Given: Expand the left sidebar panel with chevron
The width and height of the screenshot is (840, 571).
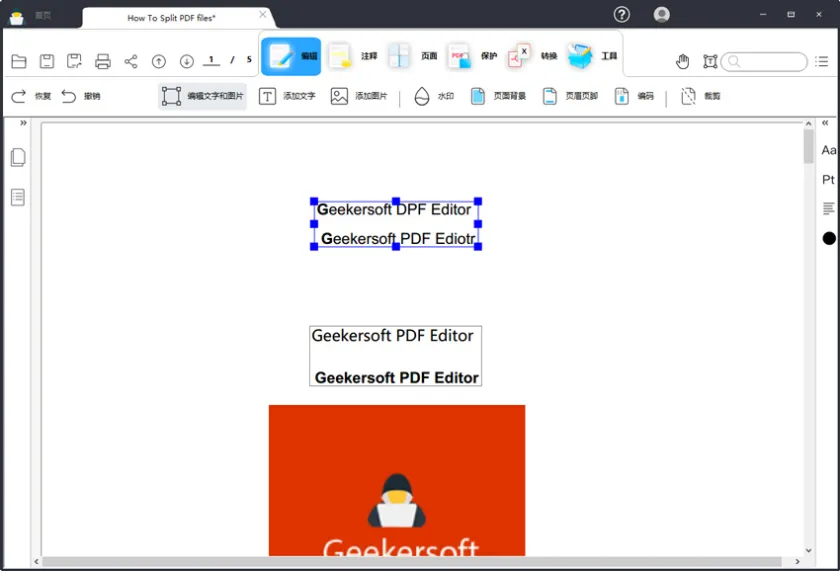Looking at the screenshot, I should tap(23, 123).
